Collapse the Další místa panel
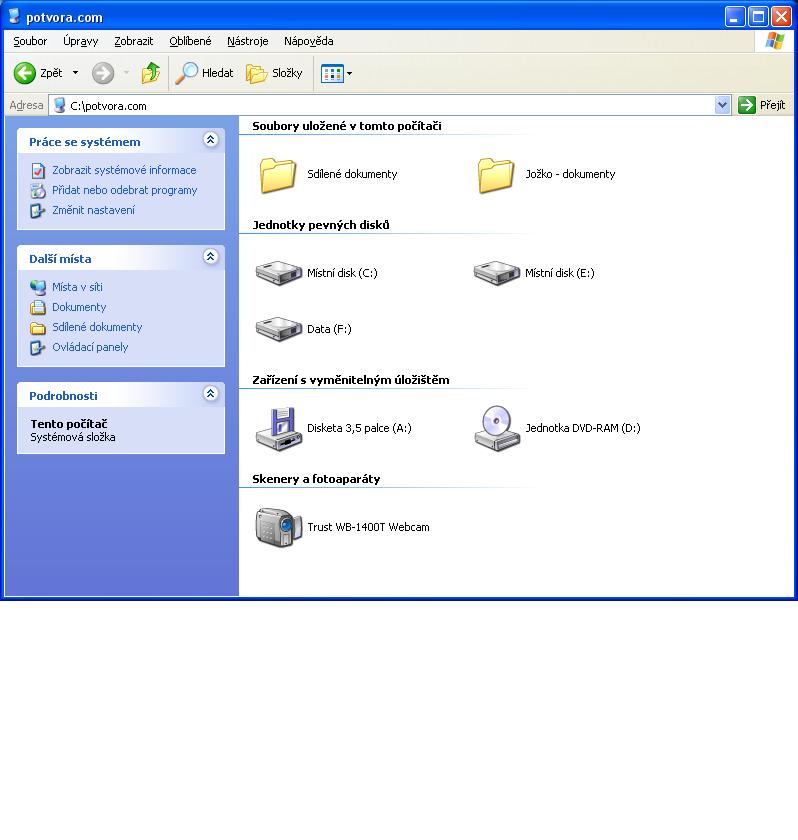Viewport: 798px width, 840px height. tap(210, 258)
